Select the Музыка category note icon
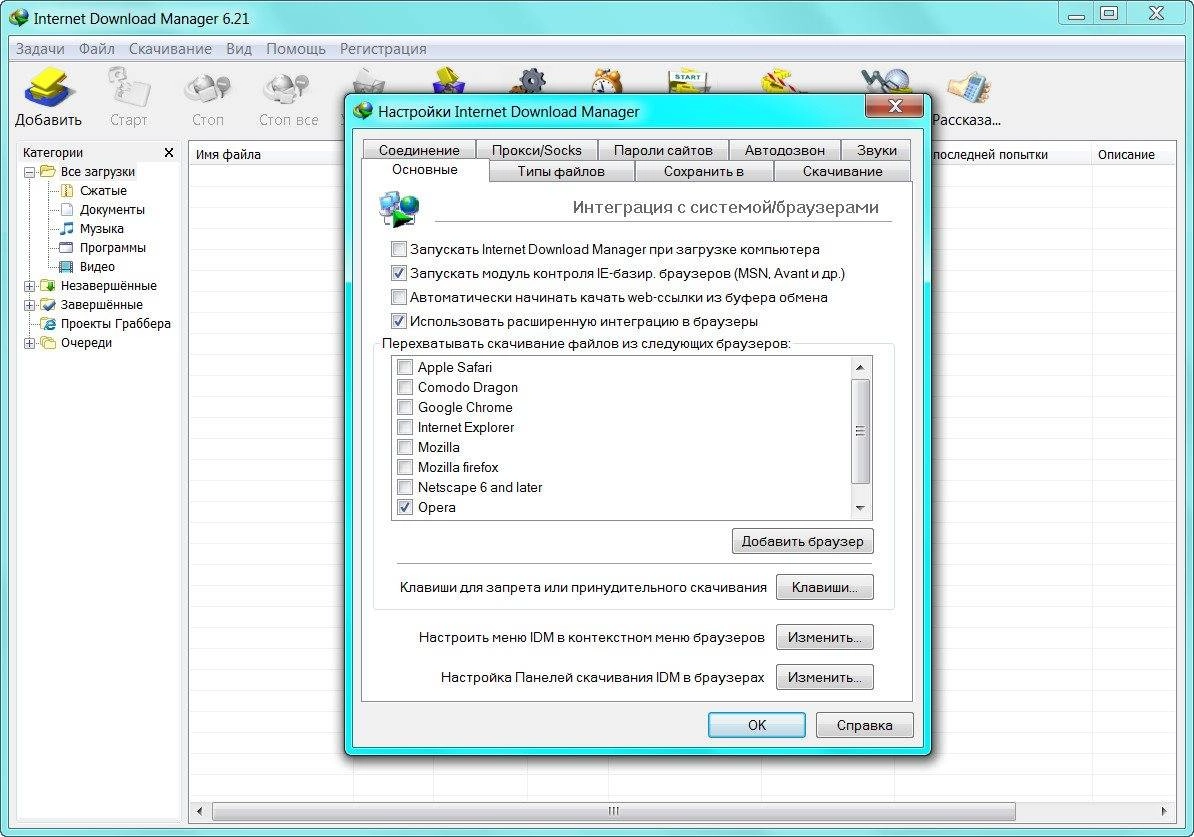 coord(66,228)
